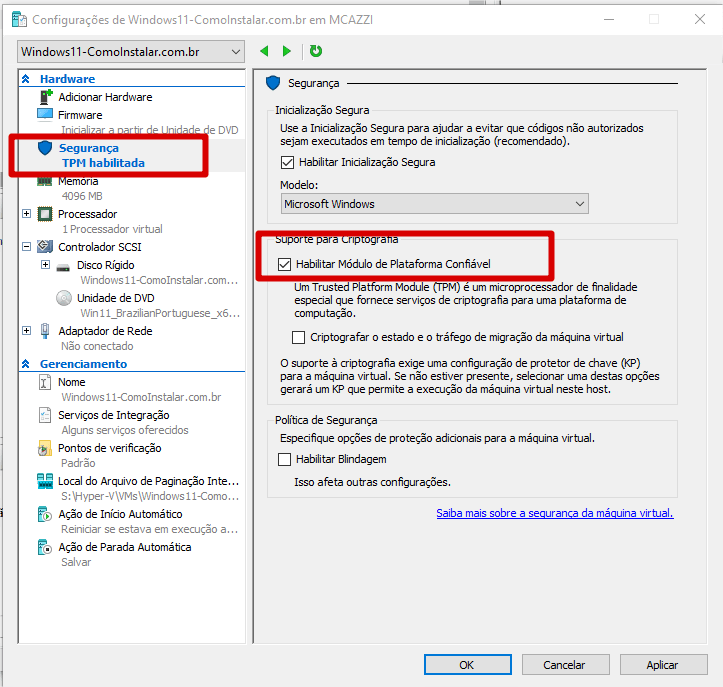Image resolution: width=723 pixels, height=687 pixels.
Task: Enable Criptografar o estado e o tráfego checkbox
Action: 298,338
